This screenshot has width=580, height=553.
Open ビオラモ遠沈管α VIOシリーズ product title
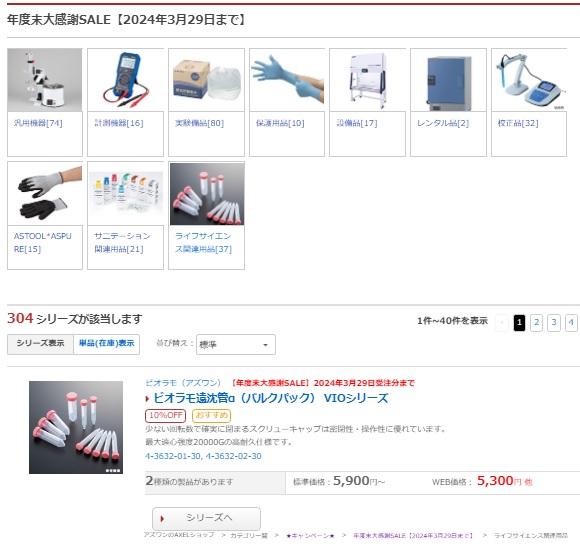(270, 398)
